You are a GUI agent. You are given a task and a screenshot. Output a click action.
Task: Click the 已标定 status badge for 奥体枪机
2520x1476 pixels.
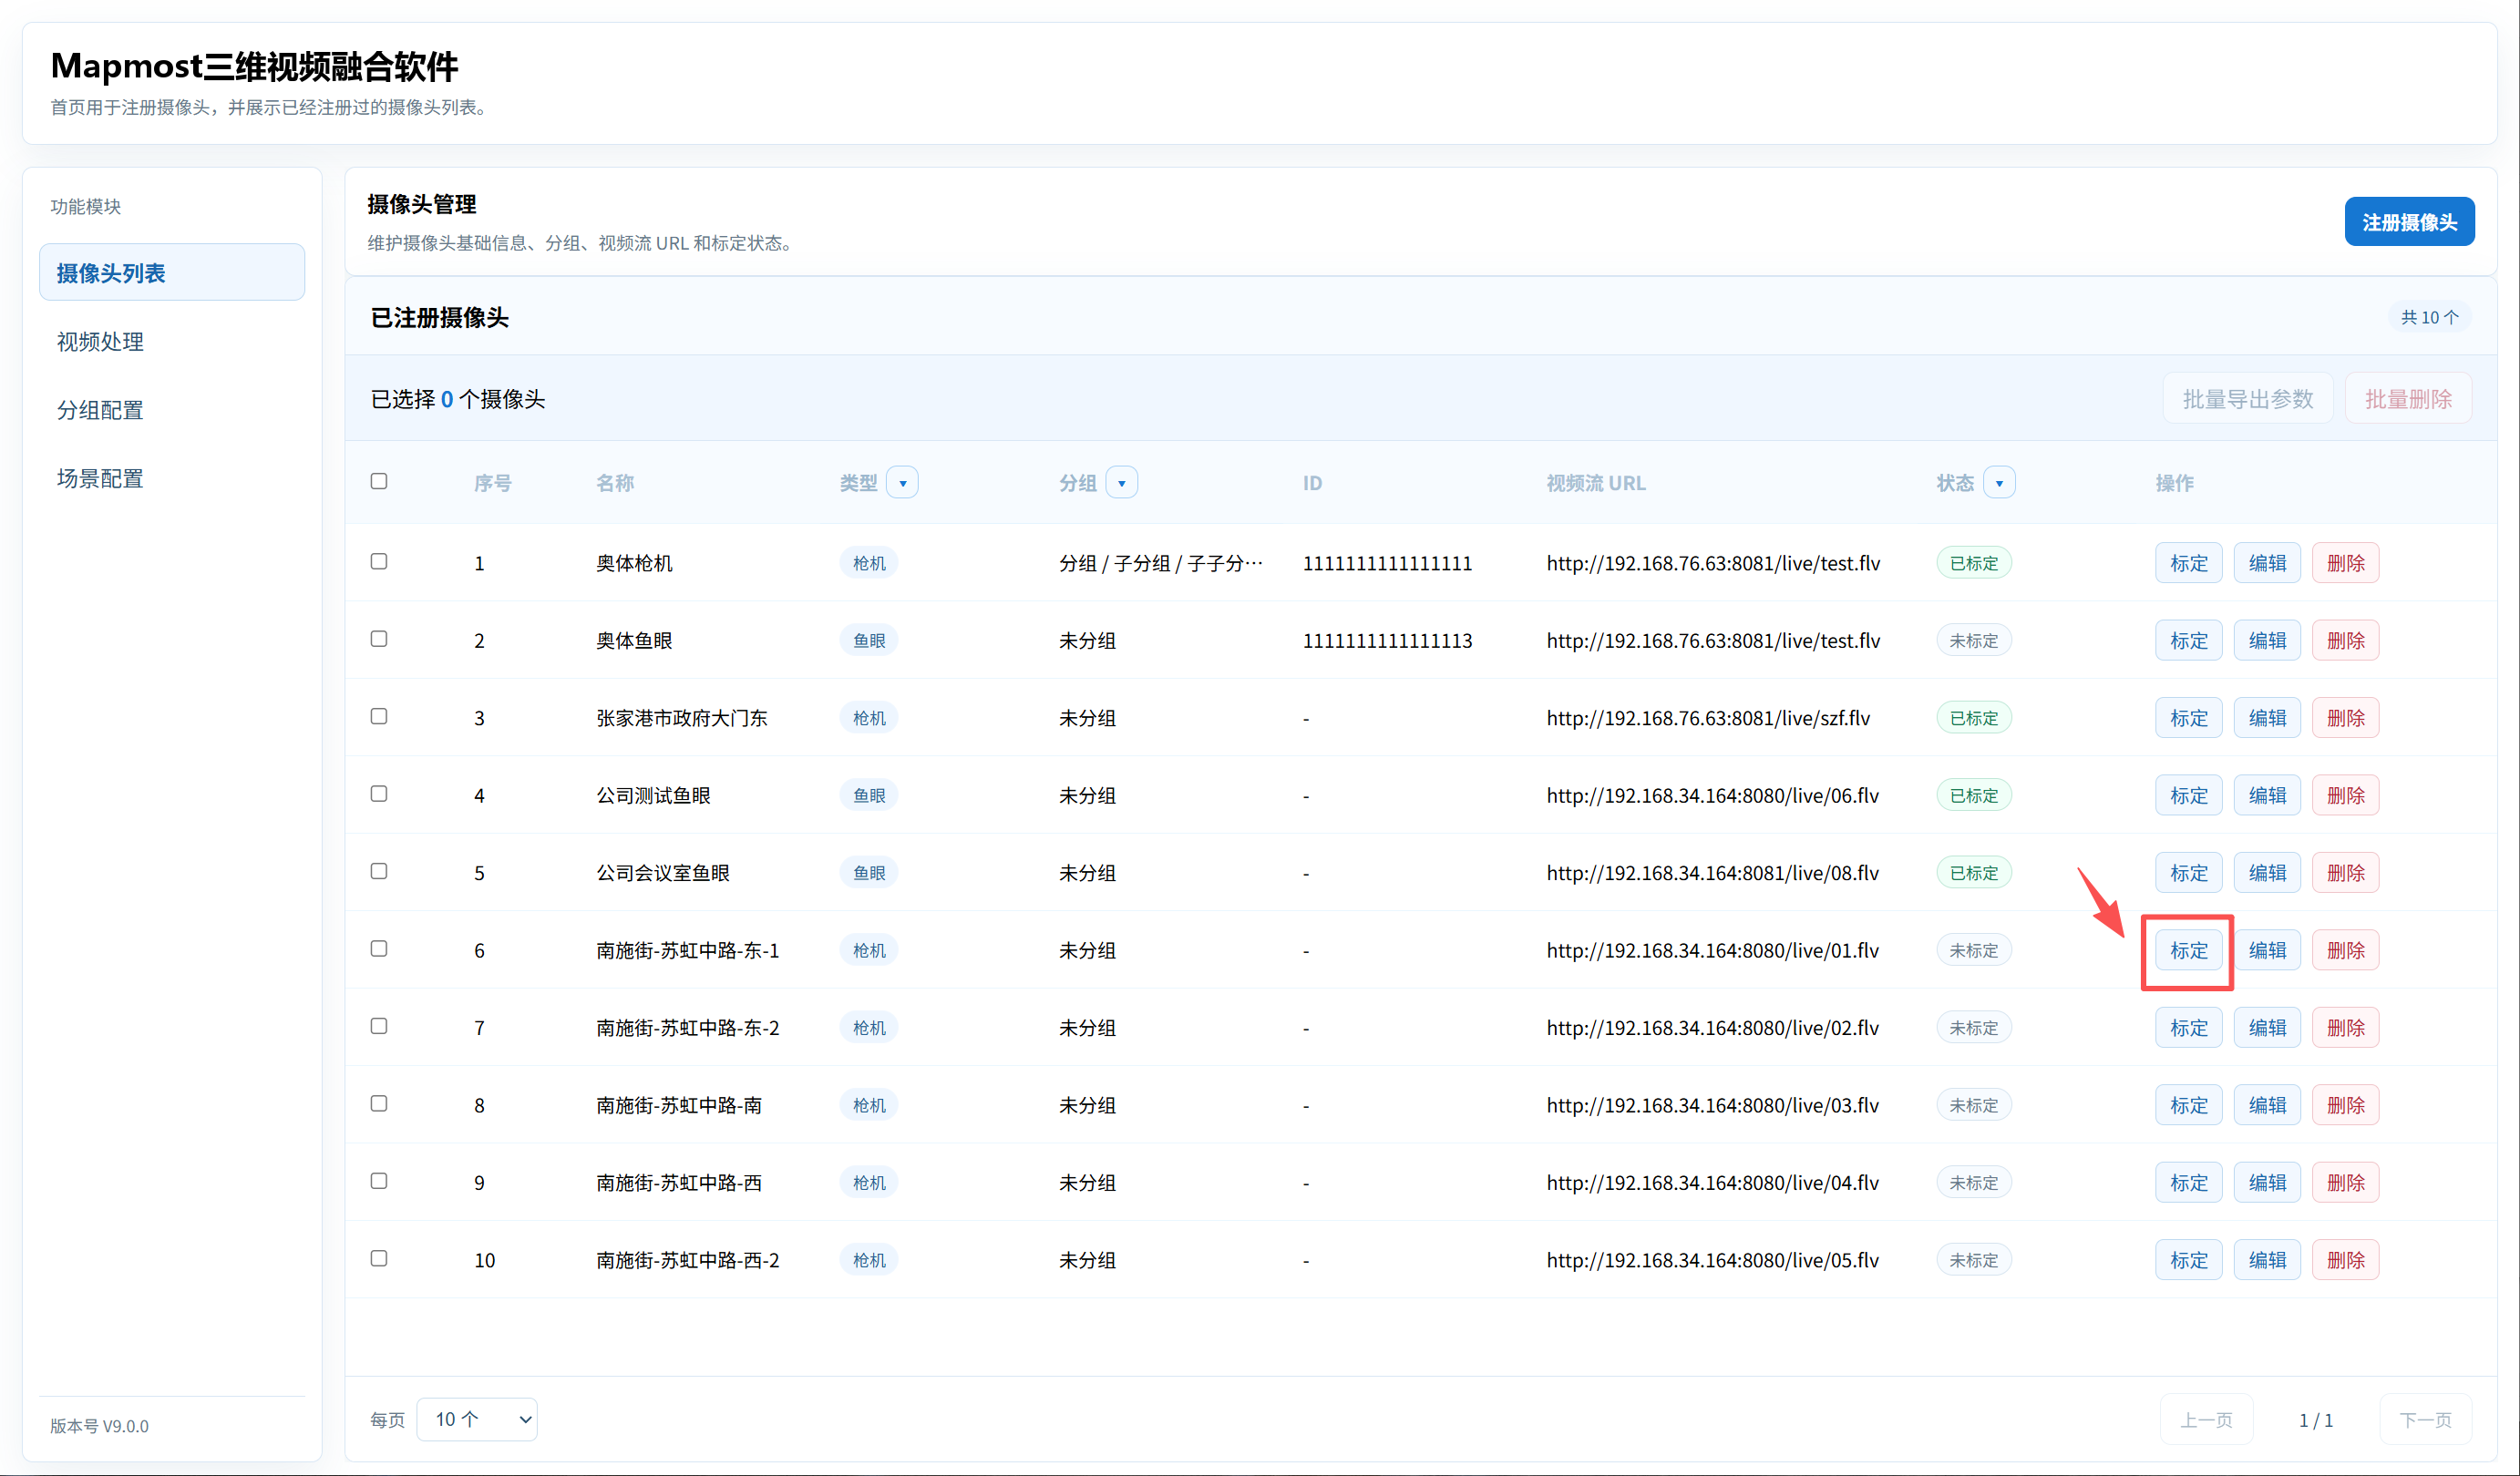tap(1974, 563)
